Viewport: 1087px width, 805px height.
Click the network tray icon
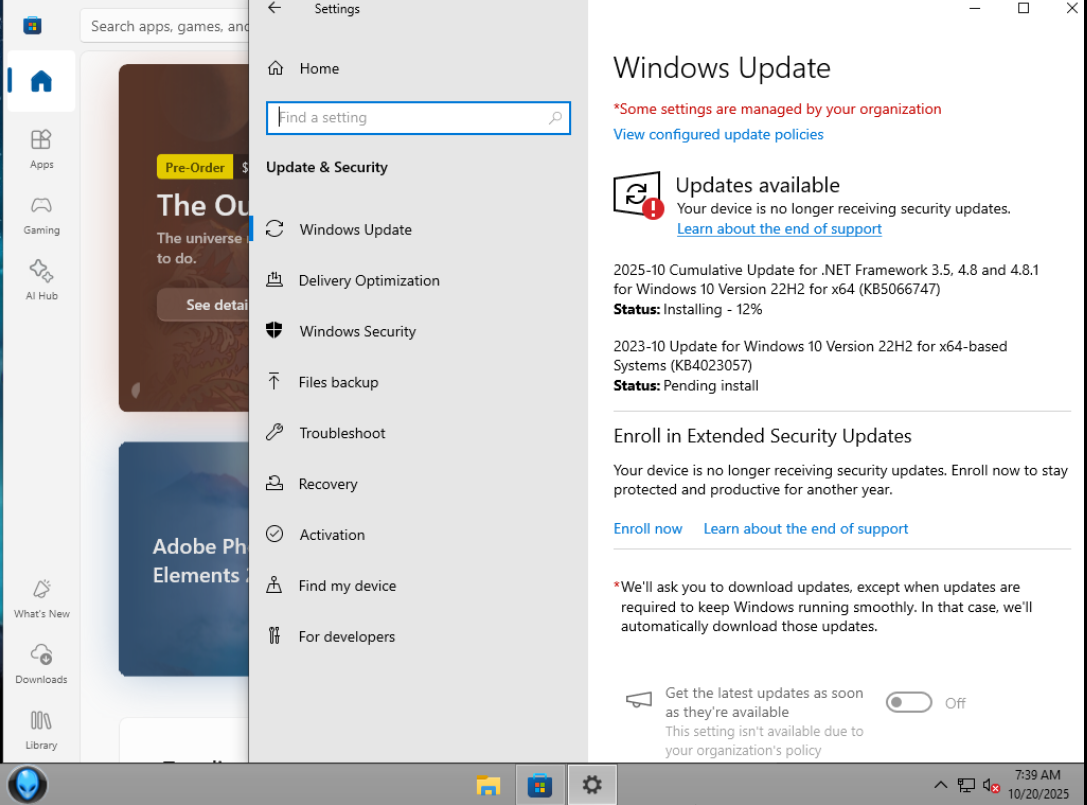(966, 785)
